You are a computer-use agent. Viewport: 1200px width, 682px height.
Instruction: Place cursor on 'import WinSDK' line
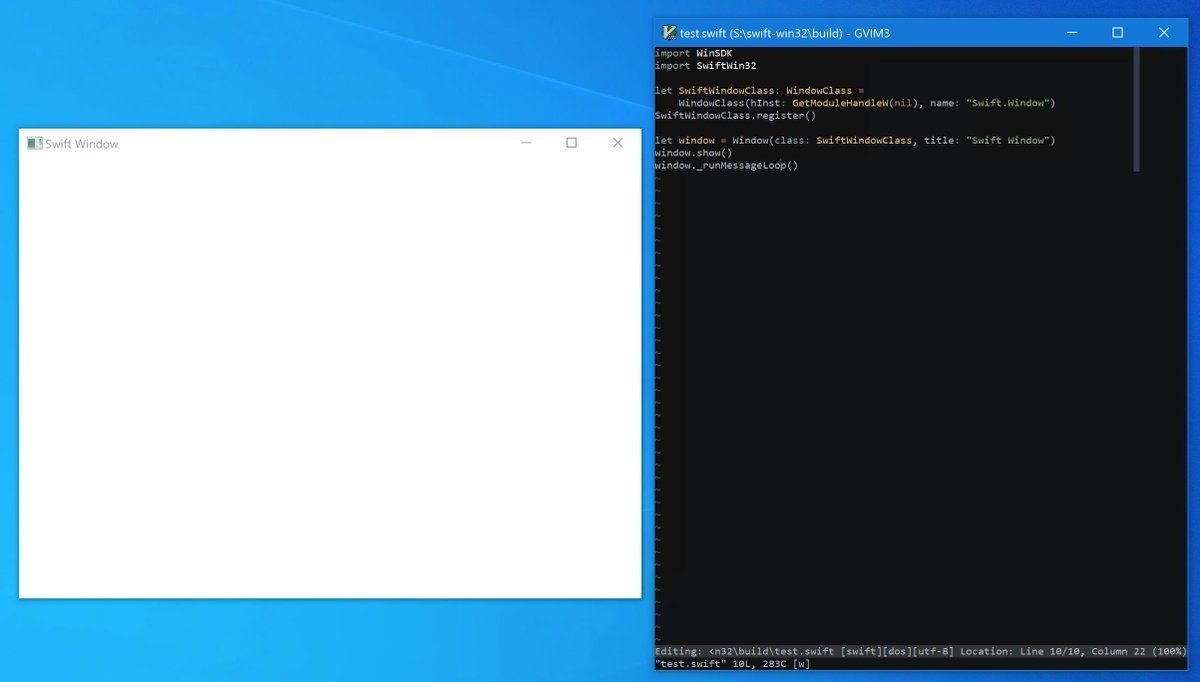[694, 53]
